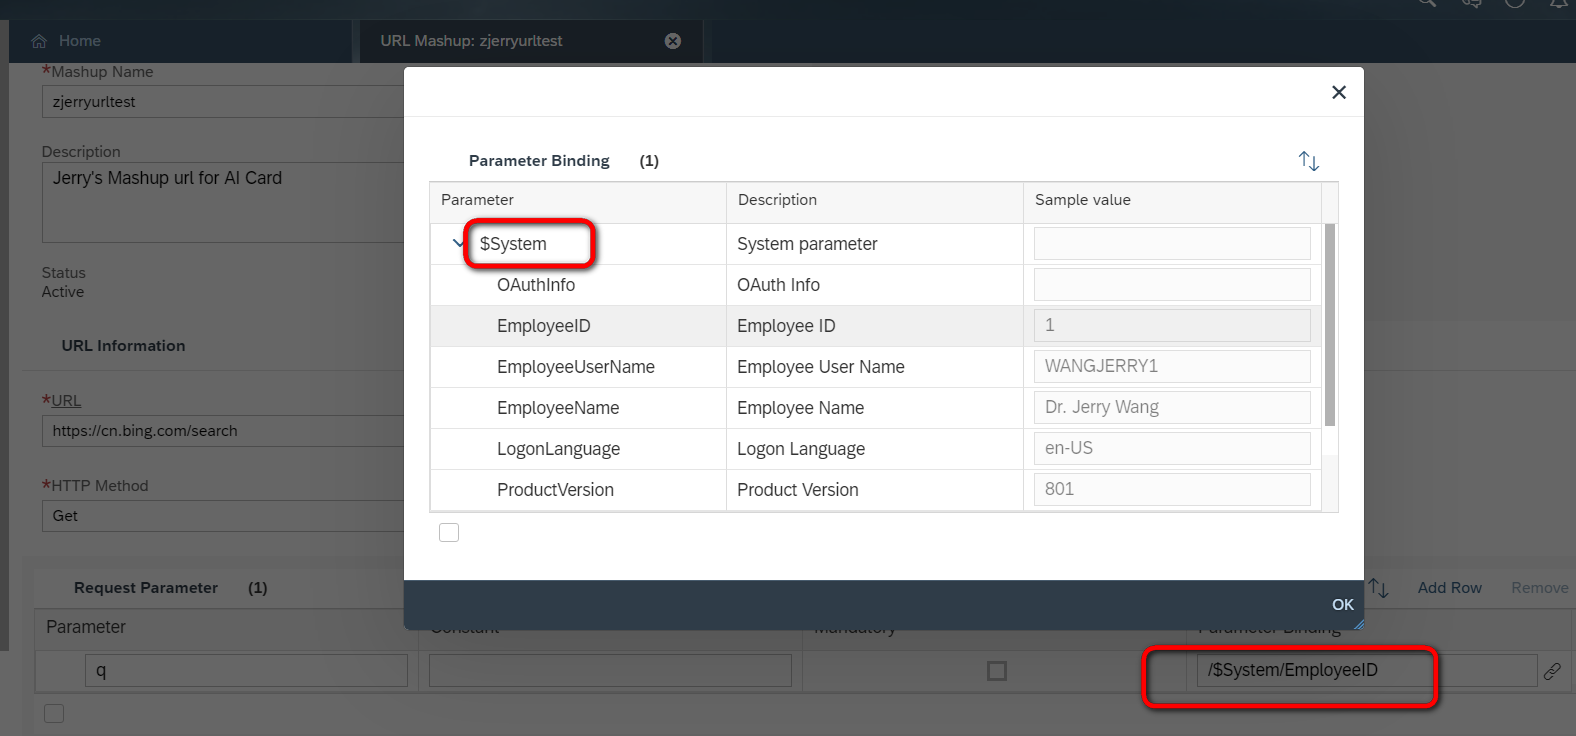Image resolution: width=1576 pixels, height=736 pixels.
Task: Close the URL Mashup zjerryurltest tab
Action: (x=673, y=41)
